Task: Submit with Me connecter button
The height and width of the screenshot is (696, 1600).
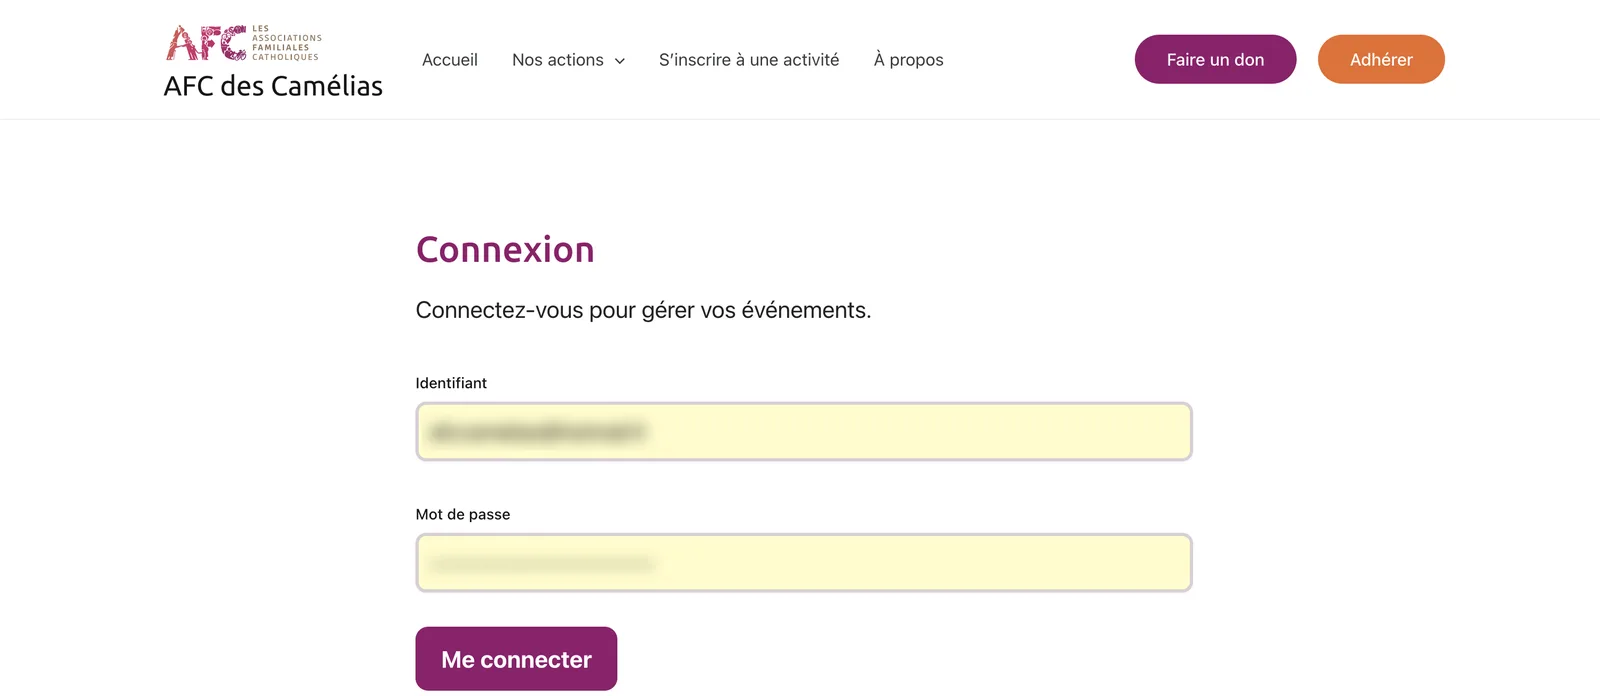Action: [x=516, y=659]
